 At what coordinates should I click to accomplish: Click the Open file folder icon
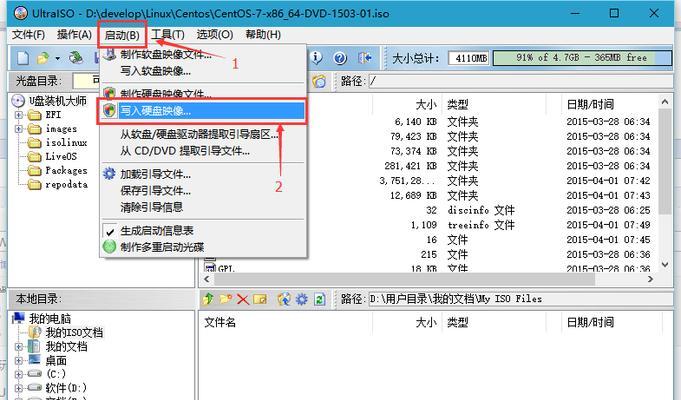[43, 58]
